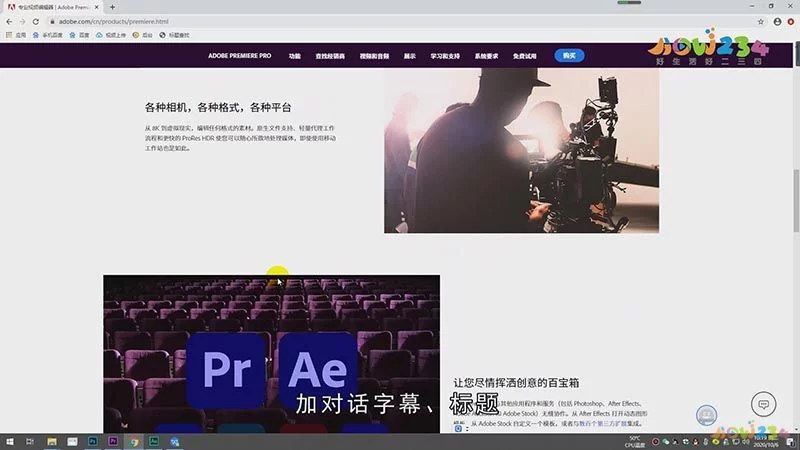Bookmark this page with the star icon
Viewport: 800px width, 450px height.
point(761,21)
